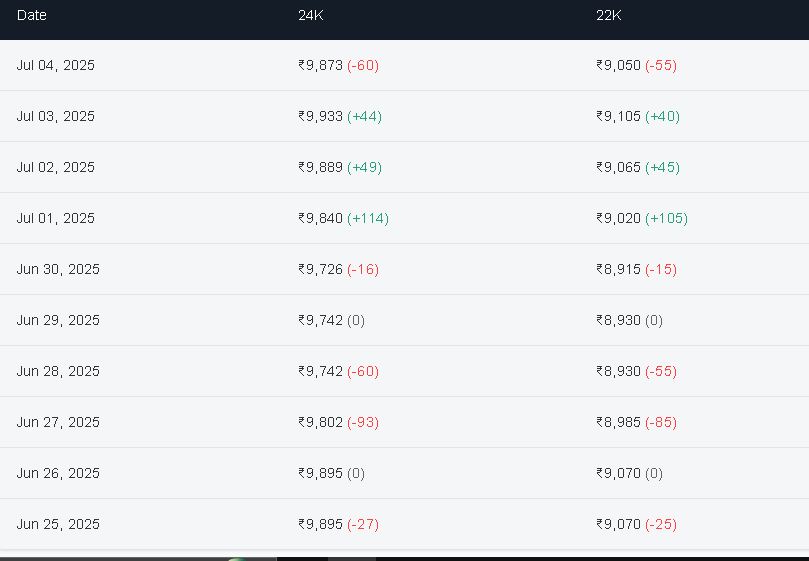Click the ₹9,840 (+114) 24K price

pyautogui.click(x=343, y=218)
